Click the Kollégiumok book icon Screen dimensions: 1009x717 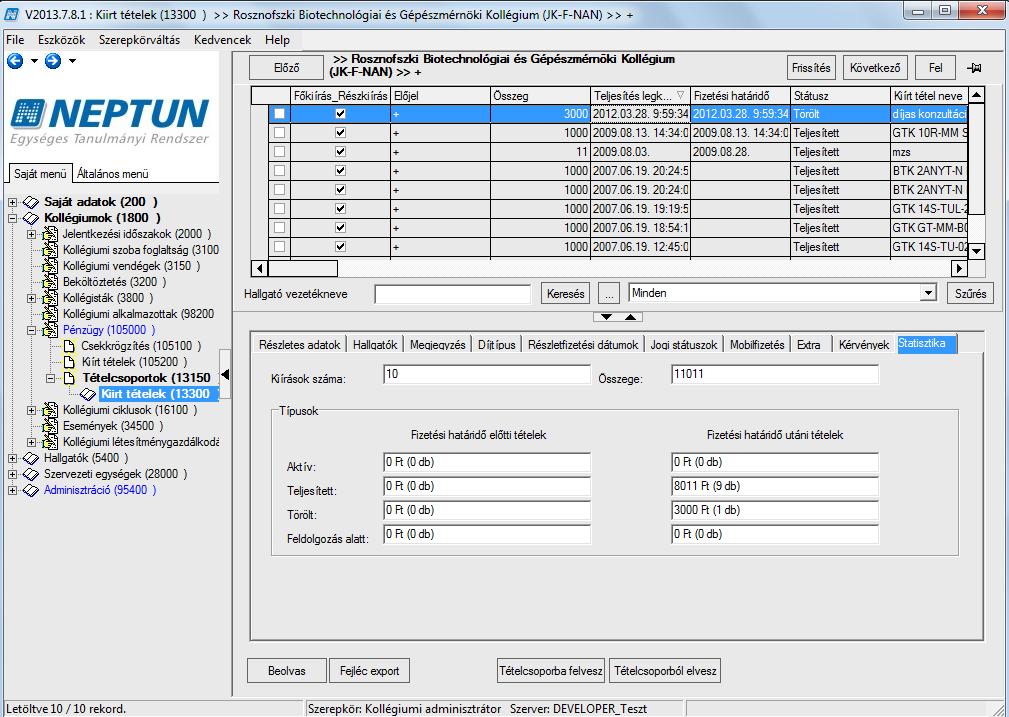[31, 218]
